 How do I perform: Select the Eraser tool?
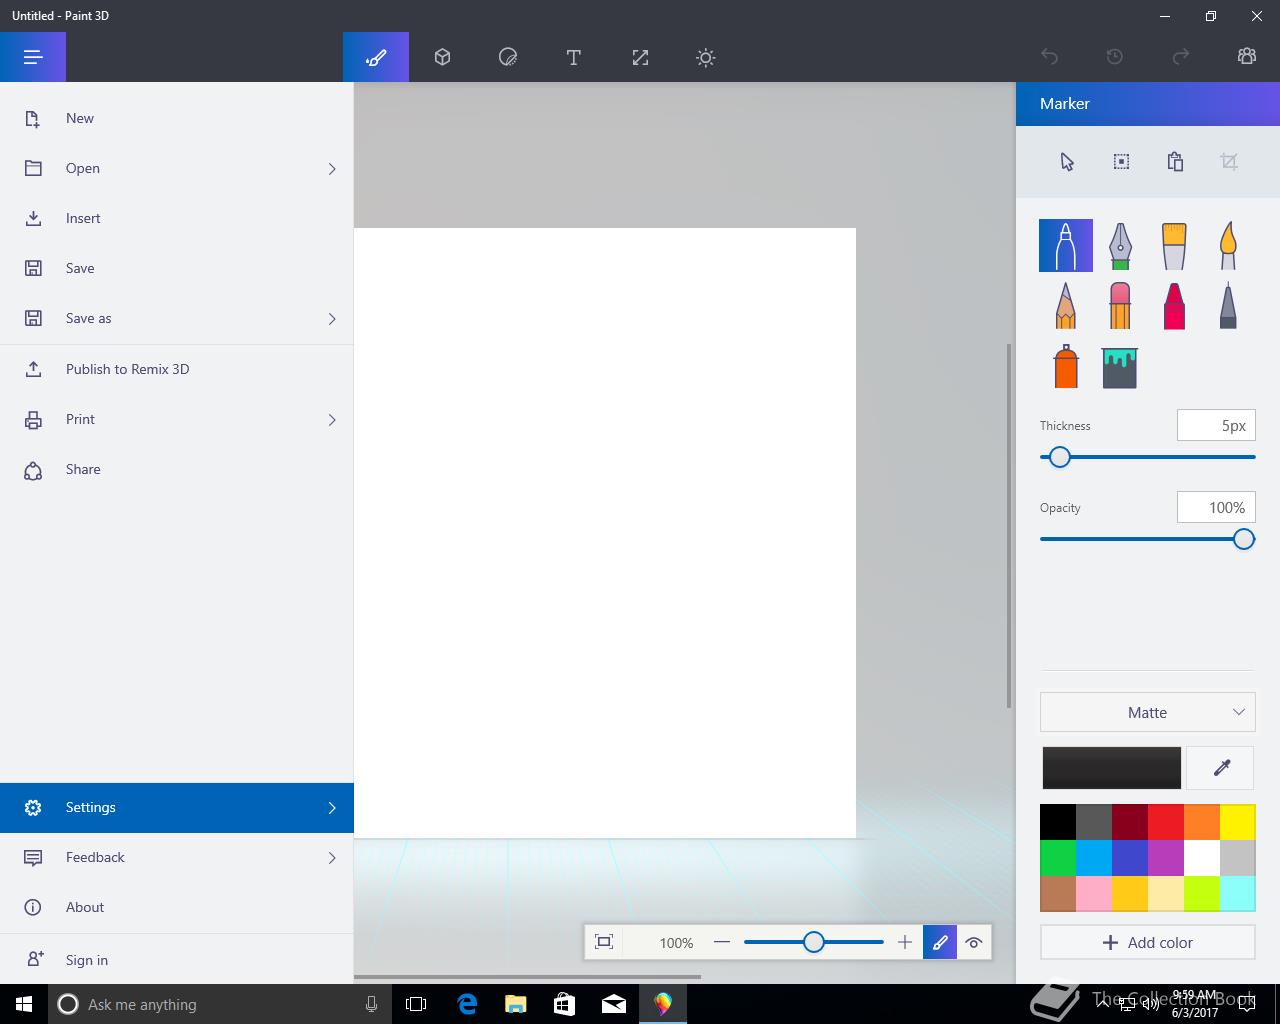click(1120, 305)
